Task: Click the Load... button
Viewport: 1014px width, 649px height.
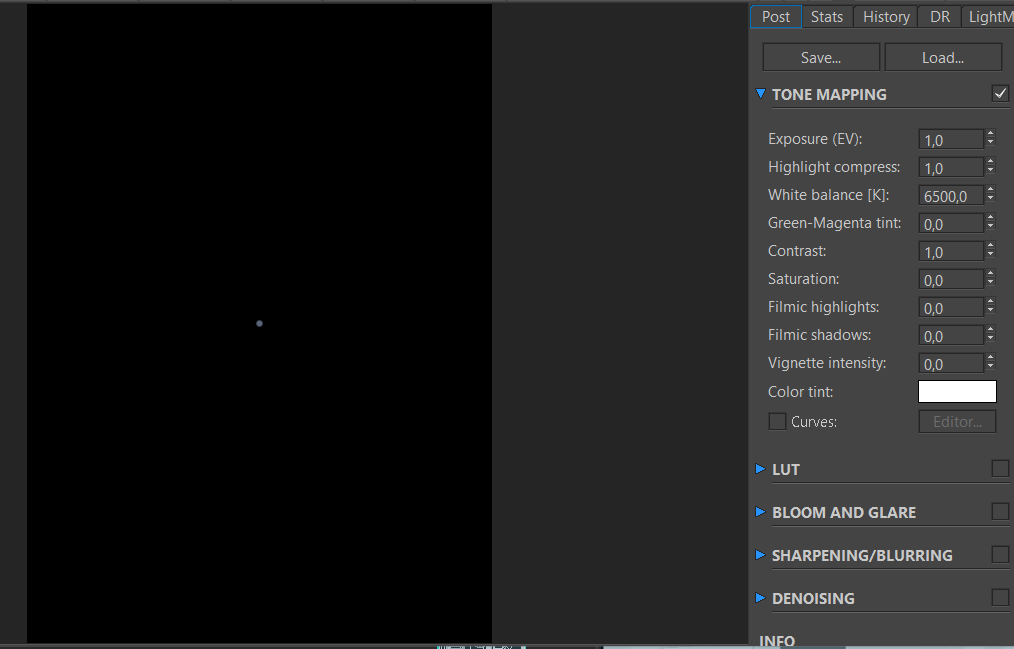Action: coord(943,58)
